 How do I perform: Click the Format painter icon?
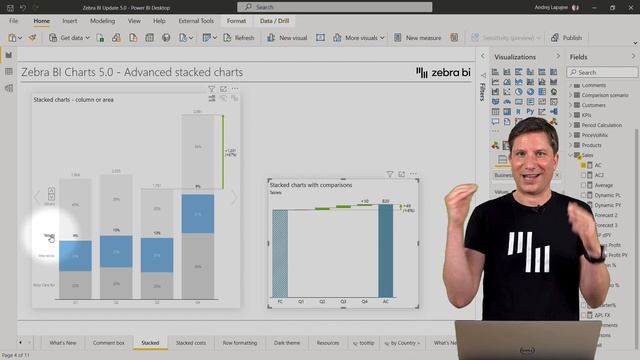click(32, 38)
